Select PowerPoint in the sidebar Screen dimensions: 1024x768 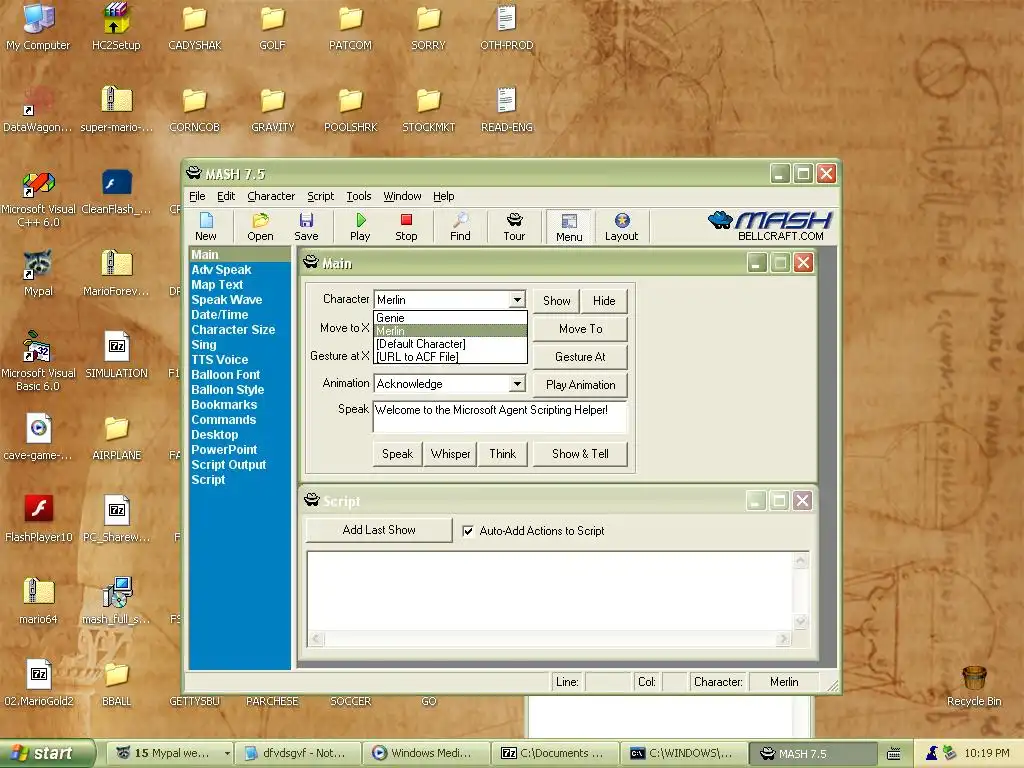224,450
